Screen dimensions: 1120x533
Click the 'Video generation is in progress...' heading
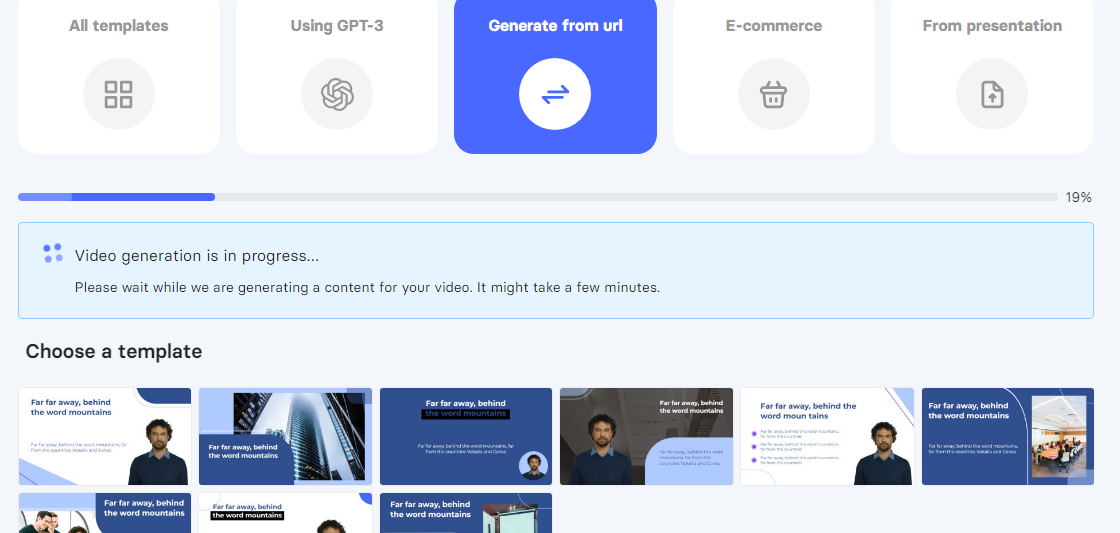(x=196, y=256)
